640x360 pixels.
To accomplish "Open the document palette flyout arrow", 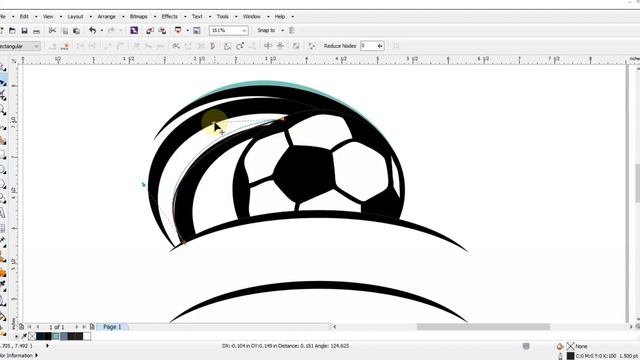I will coord(16,336).
